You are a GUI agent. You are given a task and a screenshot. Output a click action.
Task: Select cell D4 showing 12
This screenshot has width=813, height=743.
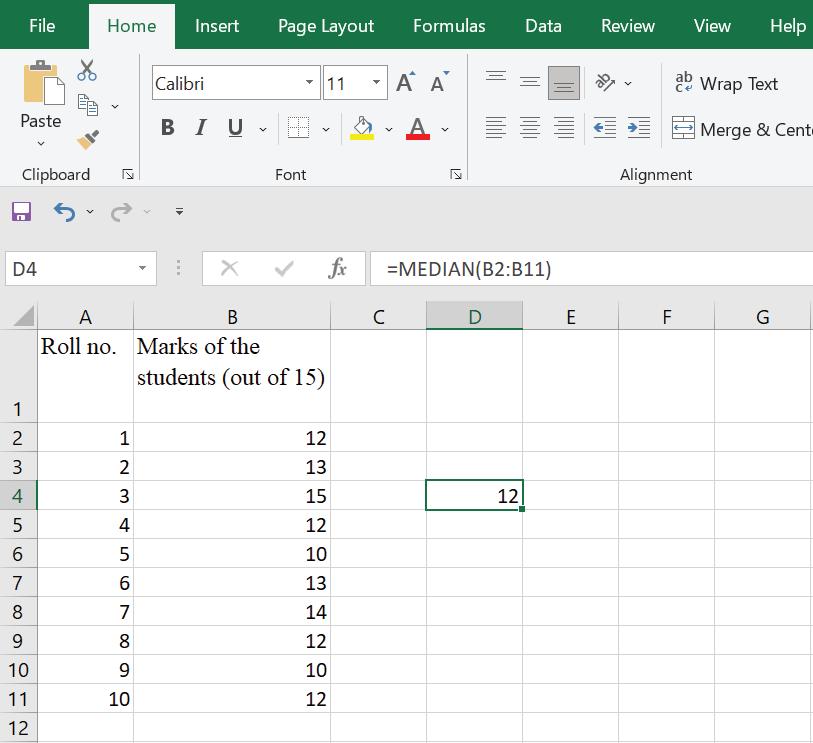(474, 496)
